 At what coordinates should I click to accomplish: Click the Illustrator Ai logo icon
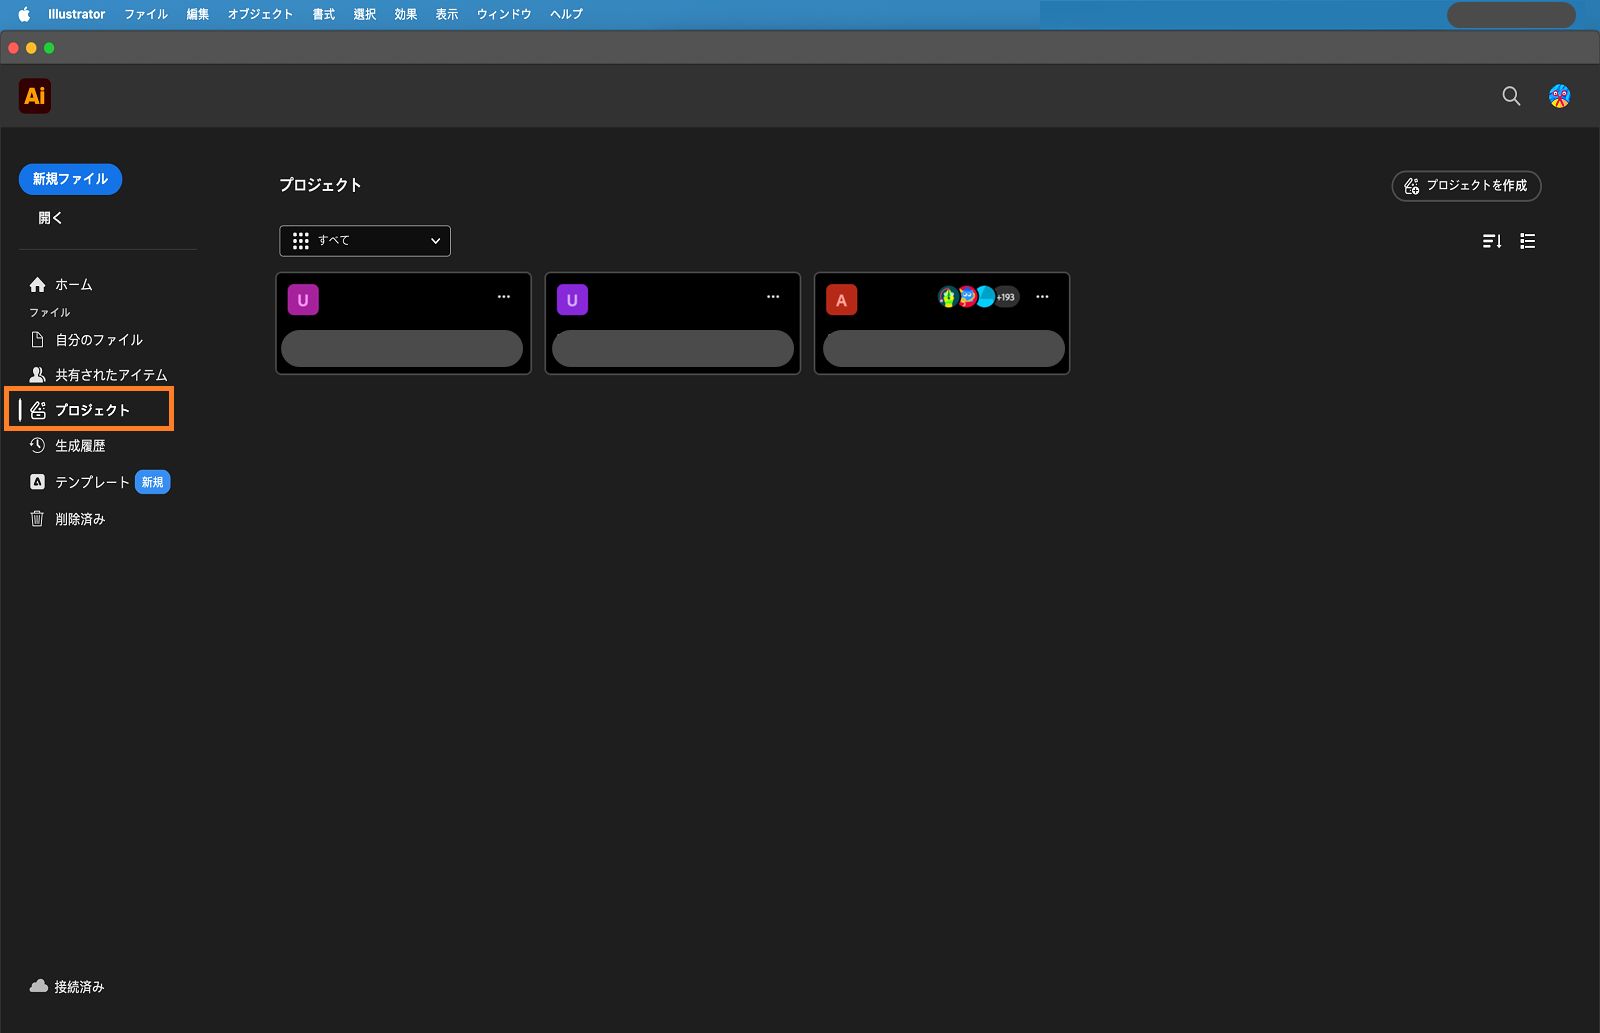click(x=35, y=96)
